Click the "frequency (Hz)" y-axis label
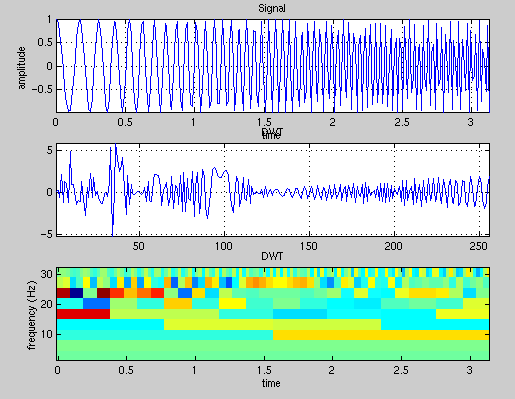 31,316
